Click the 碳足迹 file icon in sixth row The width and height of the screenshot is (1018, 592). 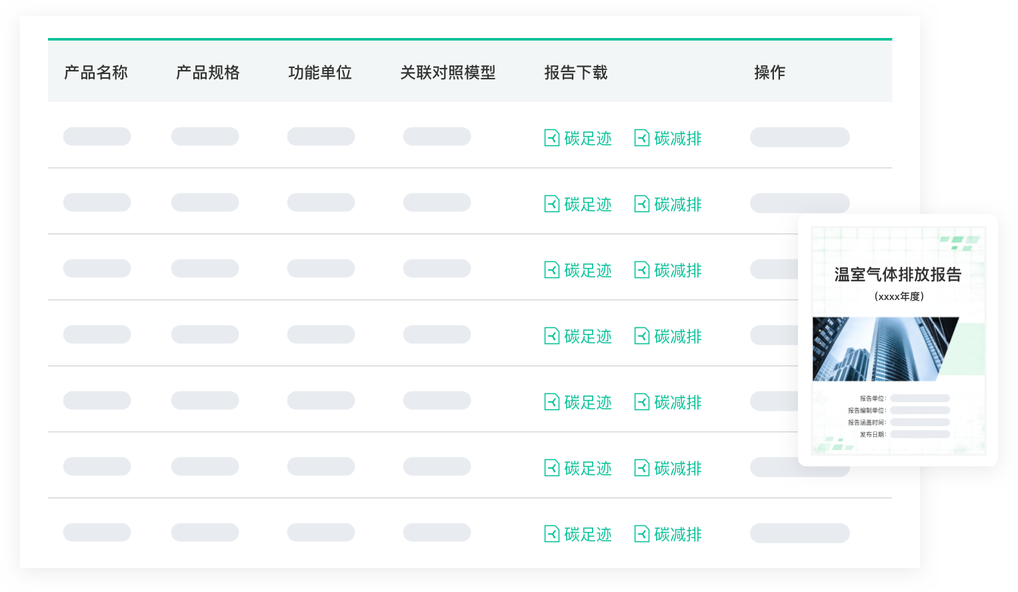(x=552, y=468)
